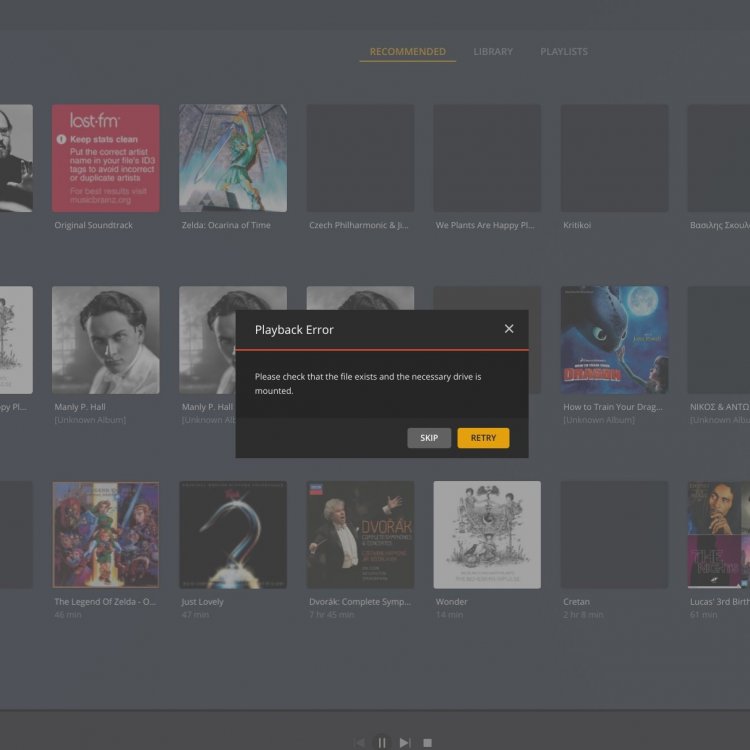Click the '46 min' duration label
Viewport: 750px width, 750px height.
point(67,615)
